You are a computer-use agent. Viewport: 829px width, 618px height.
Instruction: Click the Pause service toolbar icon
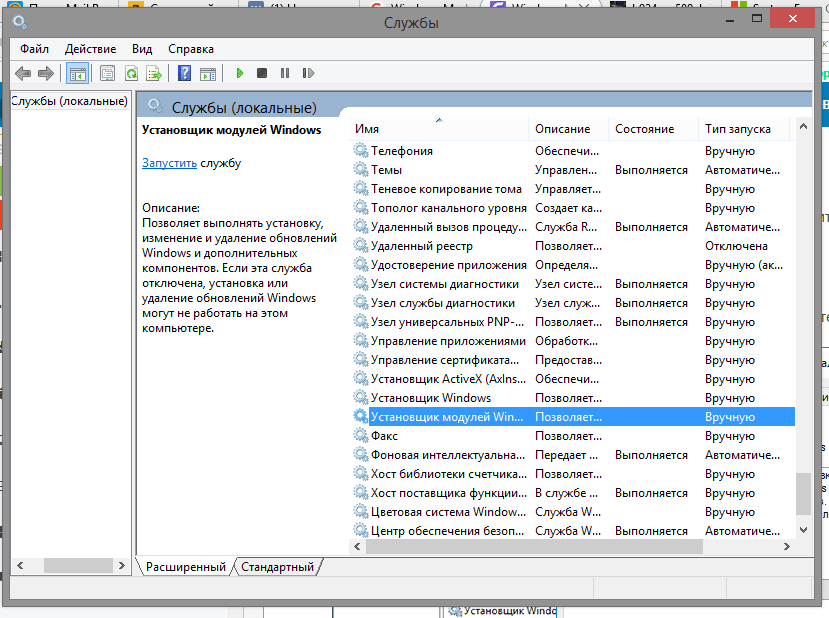click(x=285, y=73)
